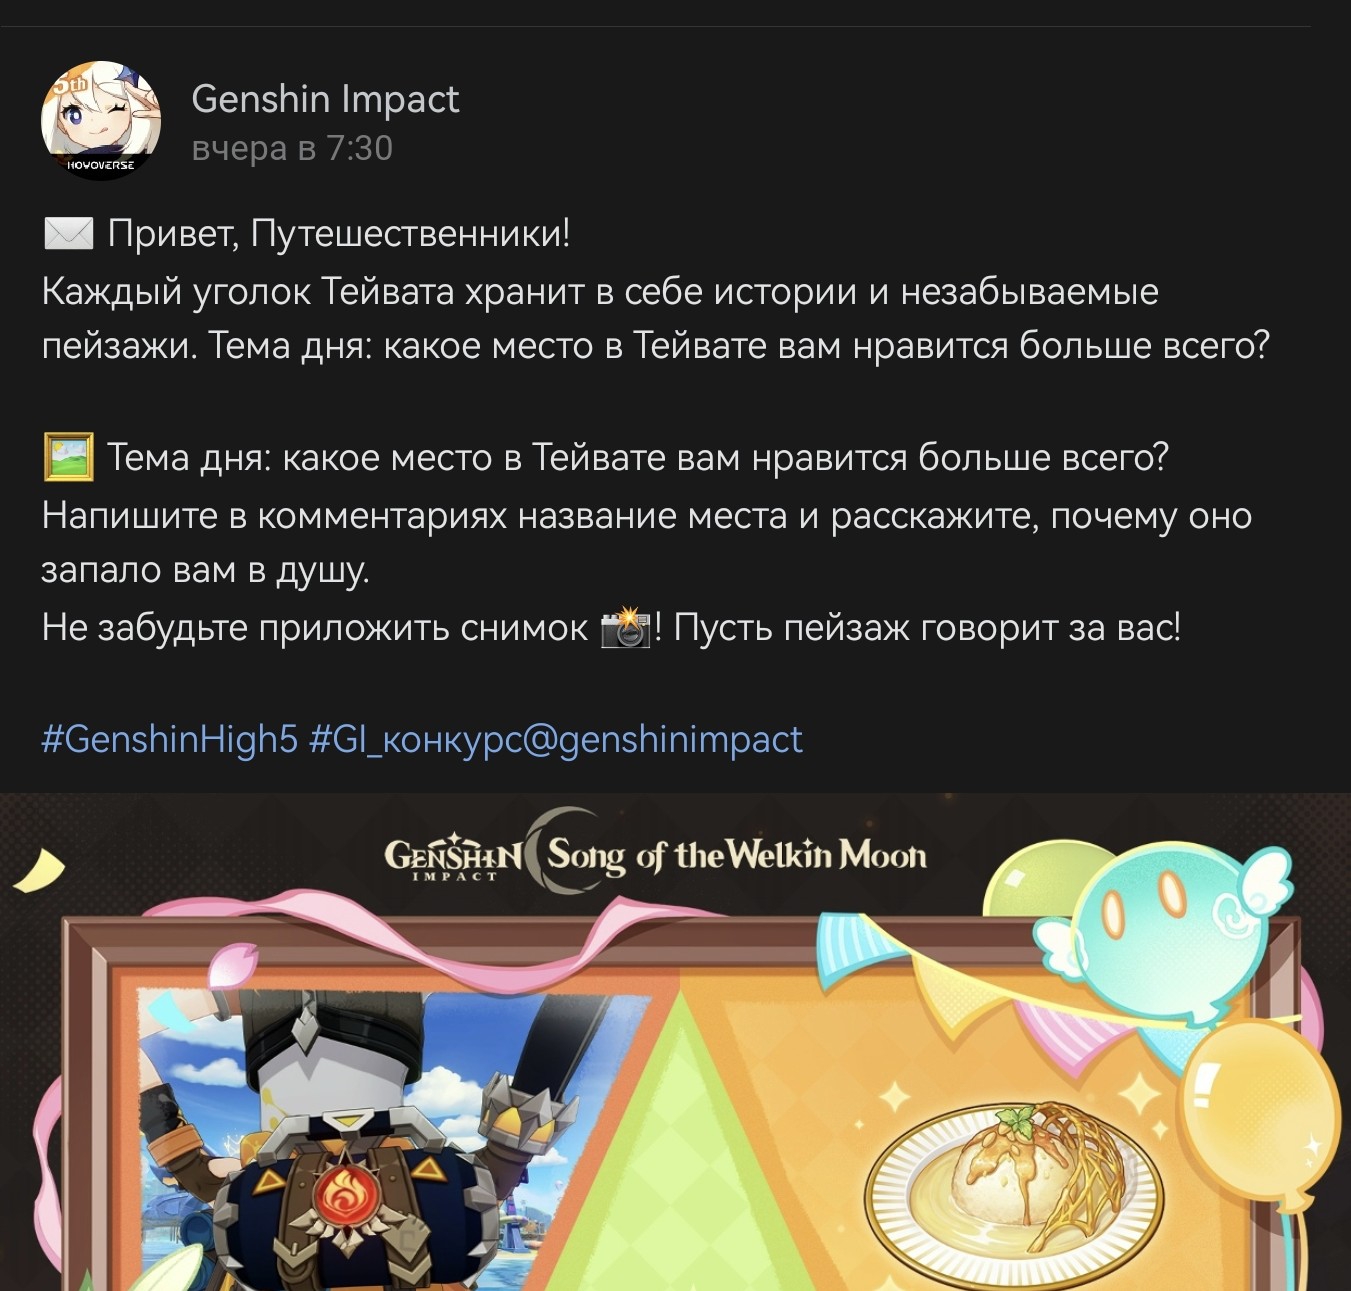Image resolution: width=1351 pixels, height=1291 pixels.
Task: Open the #GI_конкурс@genshinimpact hashtag
Action: pos(556,739)
